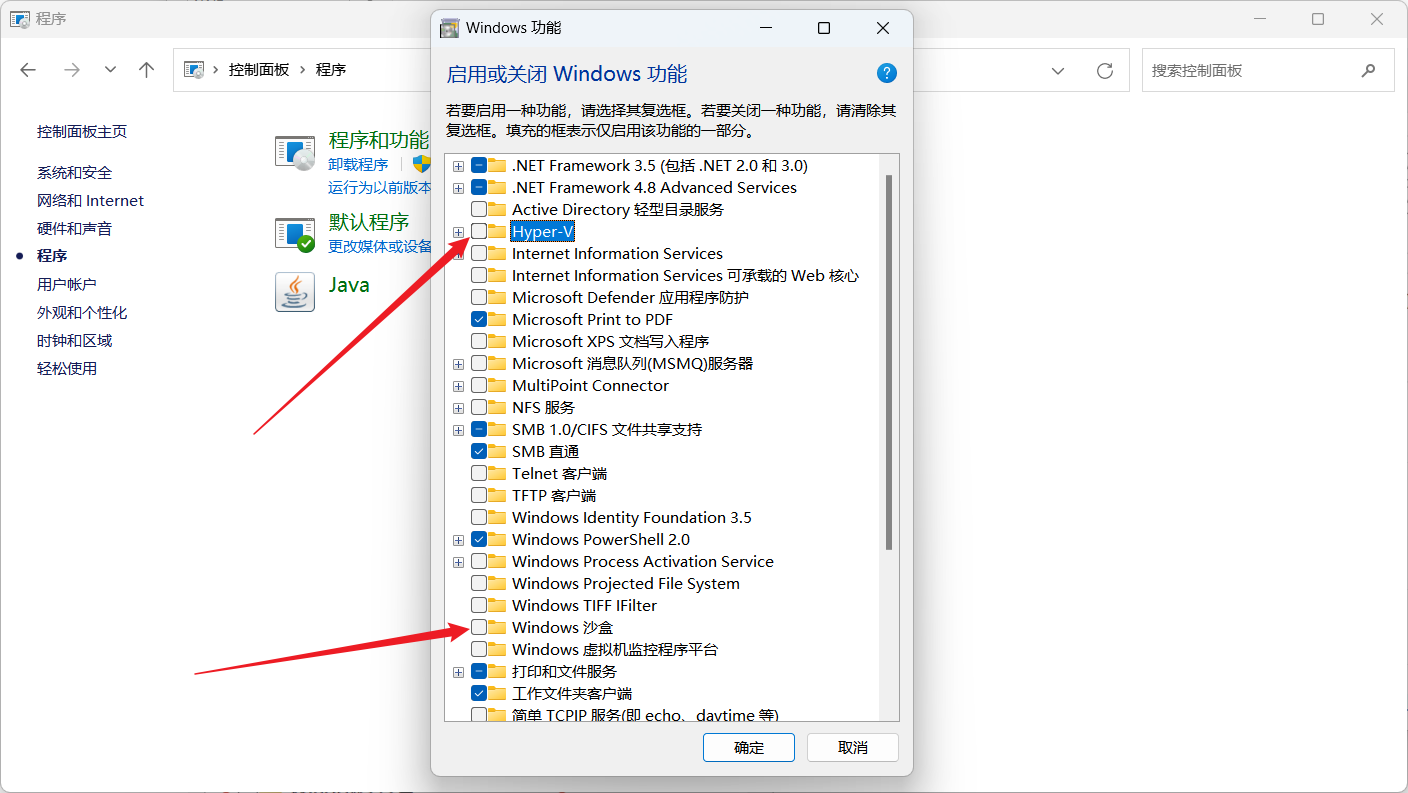The height and width of the screenshot is (793, 1408).
Task: Open the 系统和安全 sidebar link
Action: (x=75, y=172)
